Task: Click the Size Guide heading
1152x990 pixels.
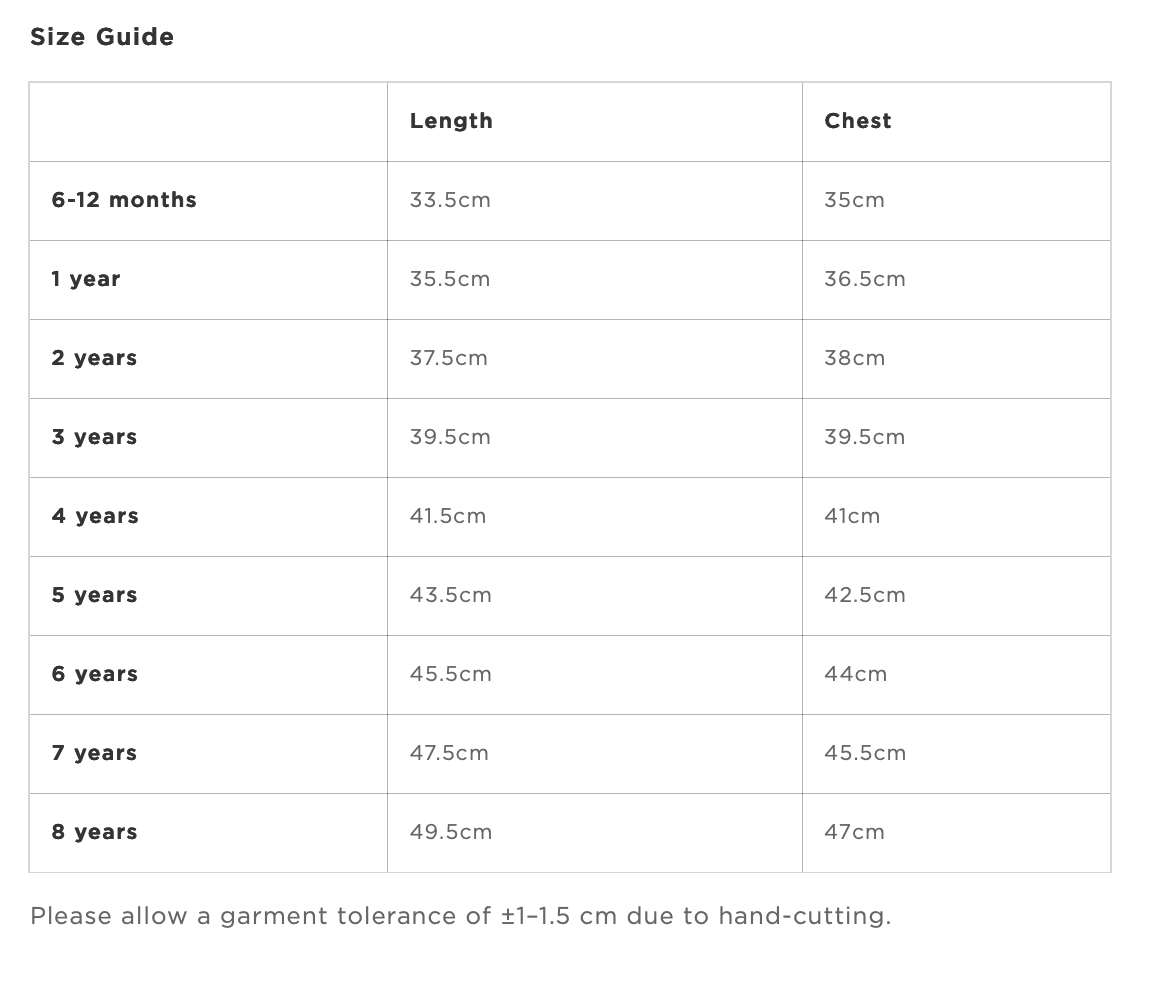Action: click(102, 37)
